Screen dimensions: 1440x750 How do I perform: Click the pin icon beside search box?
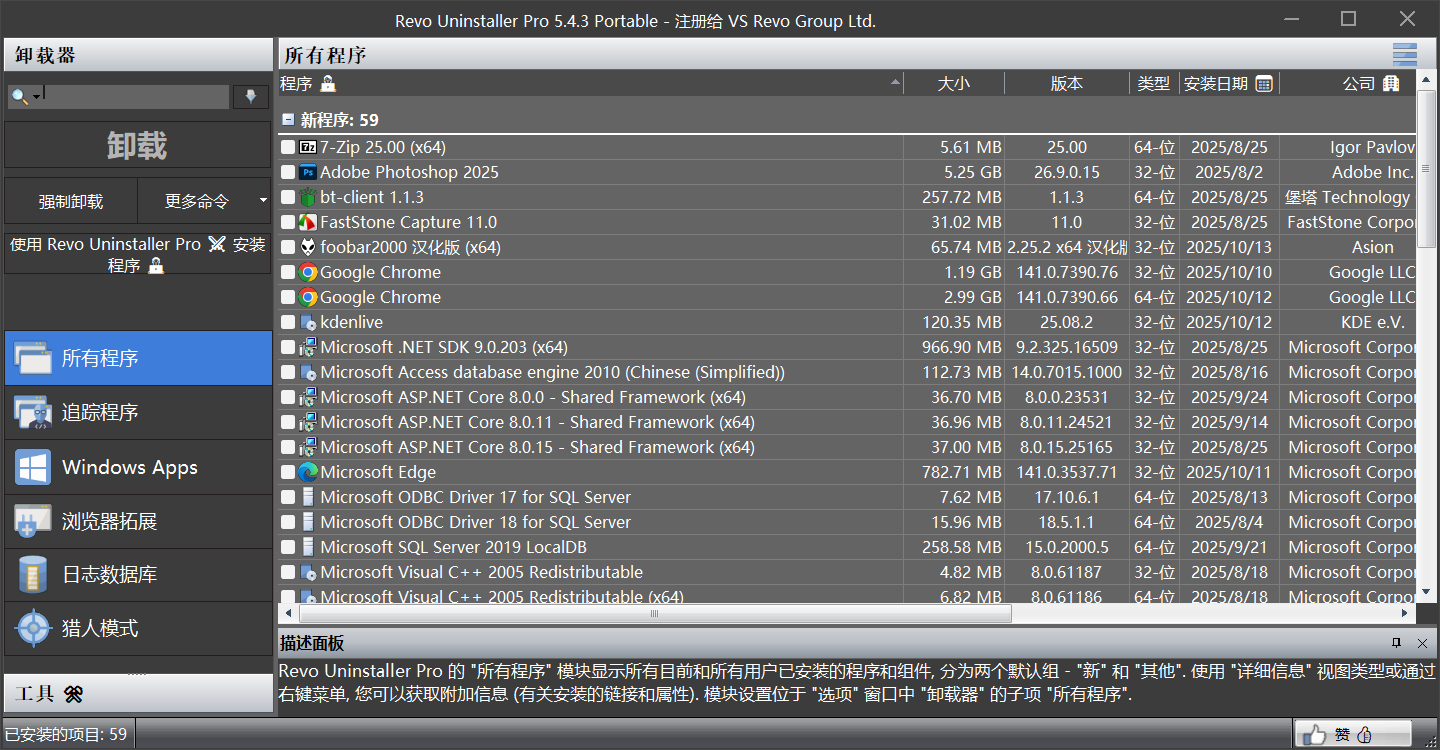(x=250, y=96)
